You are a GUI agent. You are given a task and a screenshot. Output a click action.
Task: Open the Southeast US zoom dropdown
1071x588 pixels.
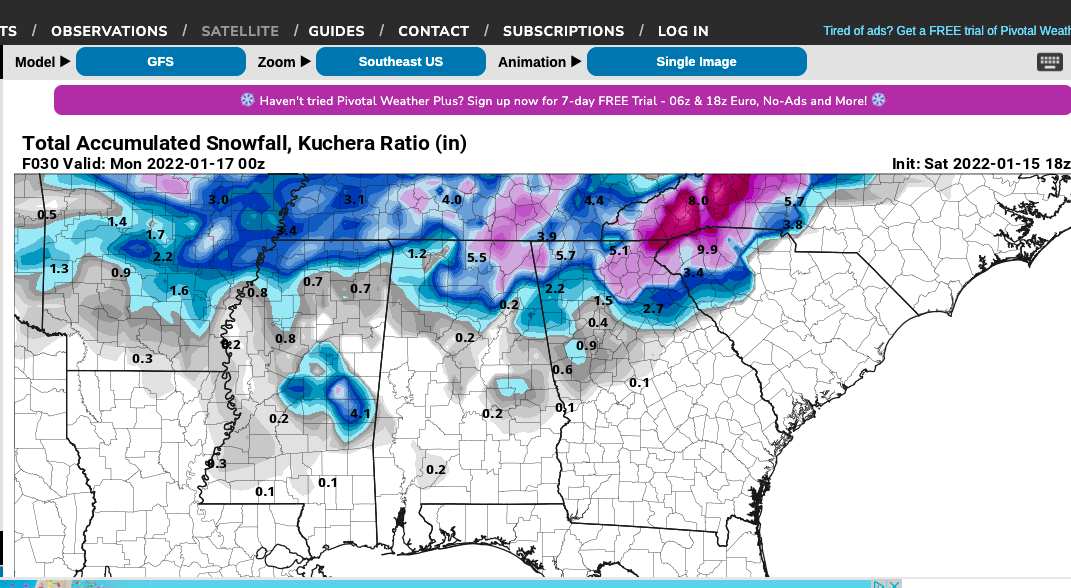(x=401, y=61)
